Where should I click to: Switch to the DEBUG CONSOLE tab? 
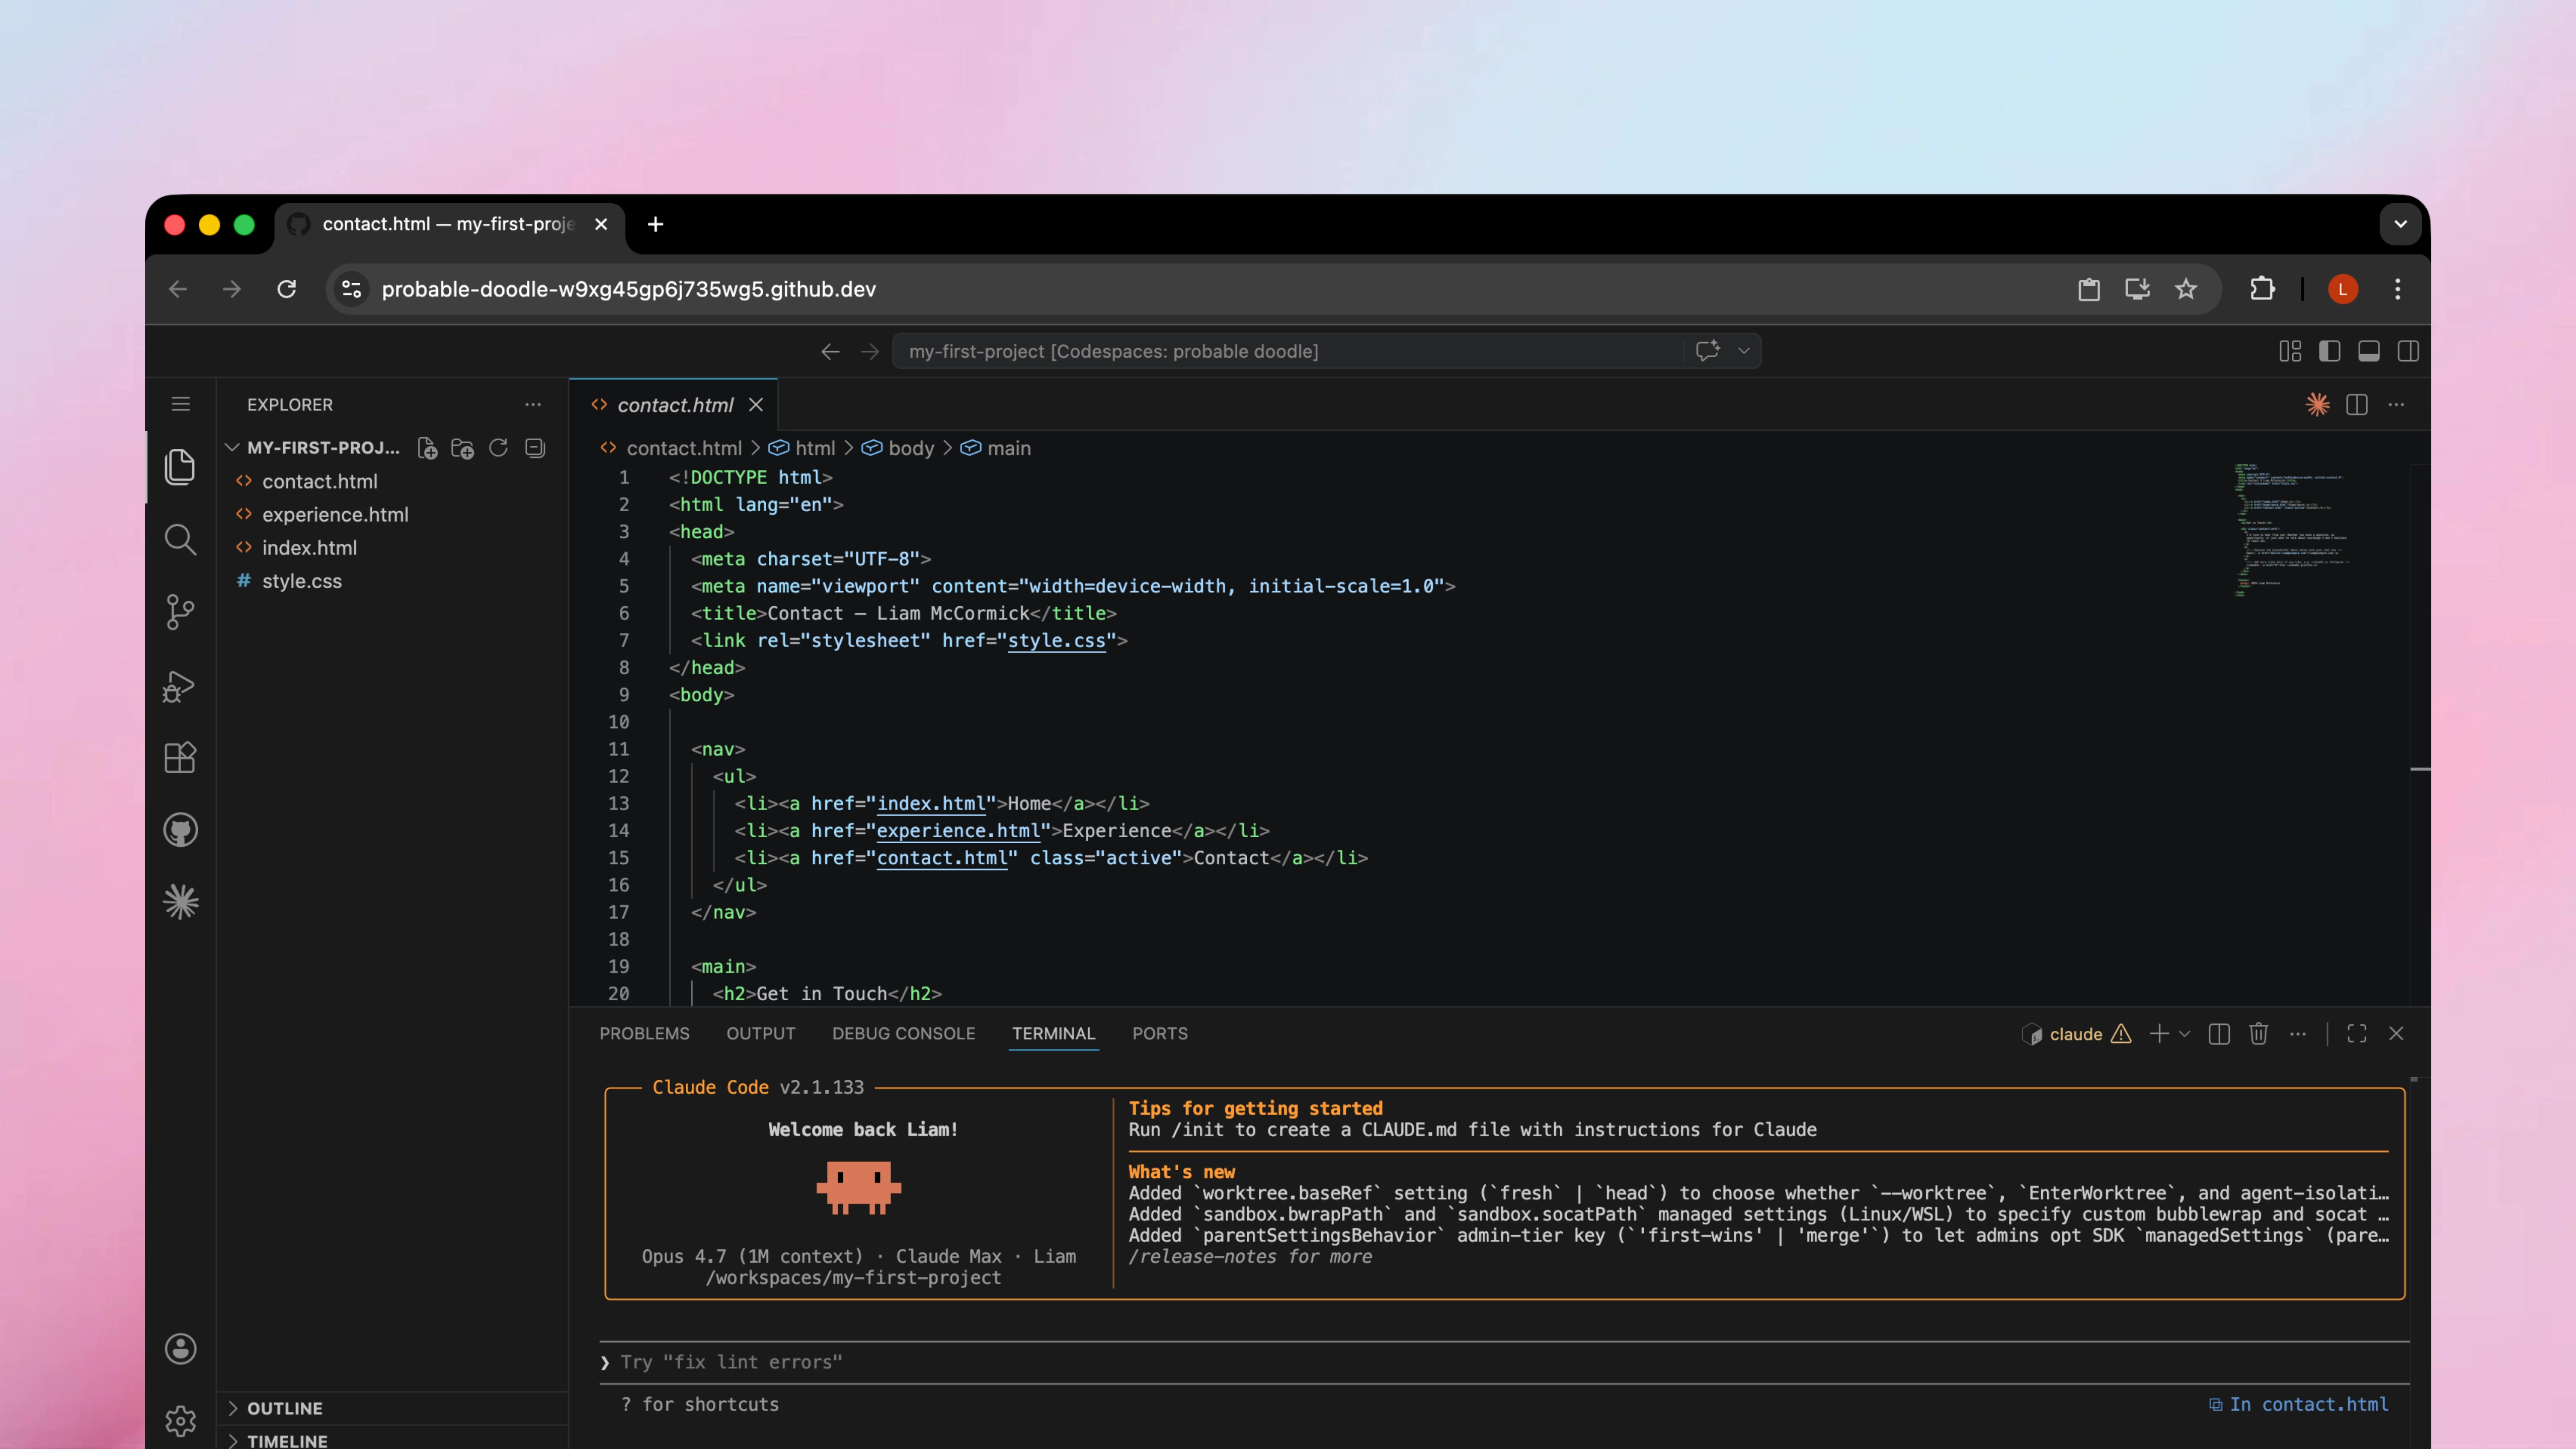click(x=904, y=1034)
